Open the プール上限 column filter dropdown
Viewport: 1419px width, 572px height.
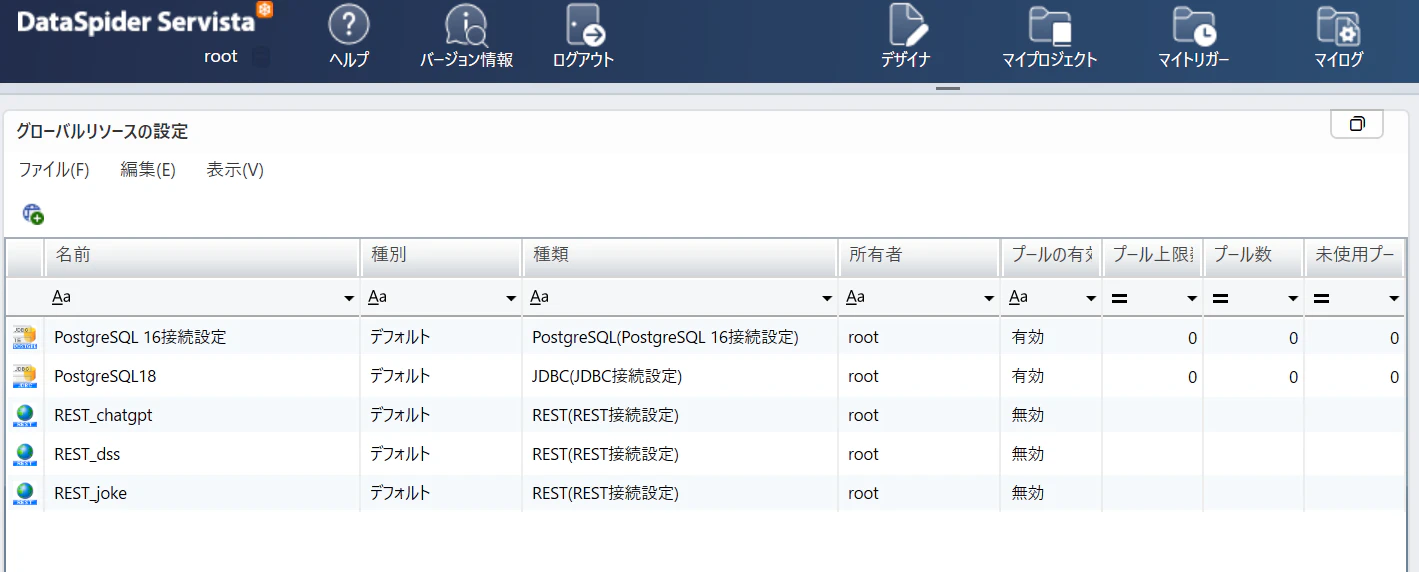point(1192,298)
